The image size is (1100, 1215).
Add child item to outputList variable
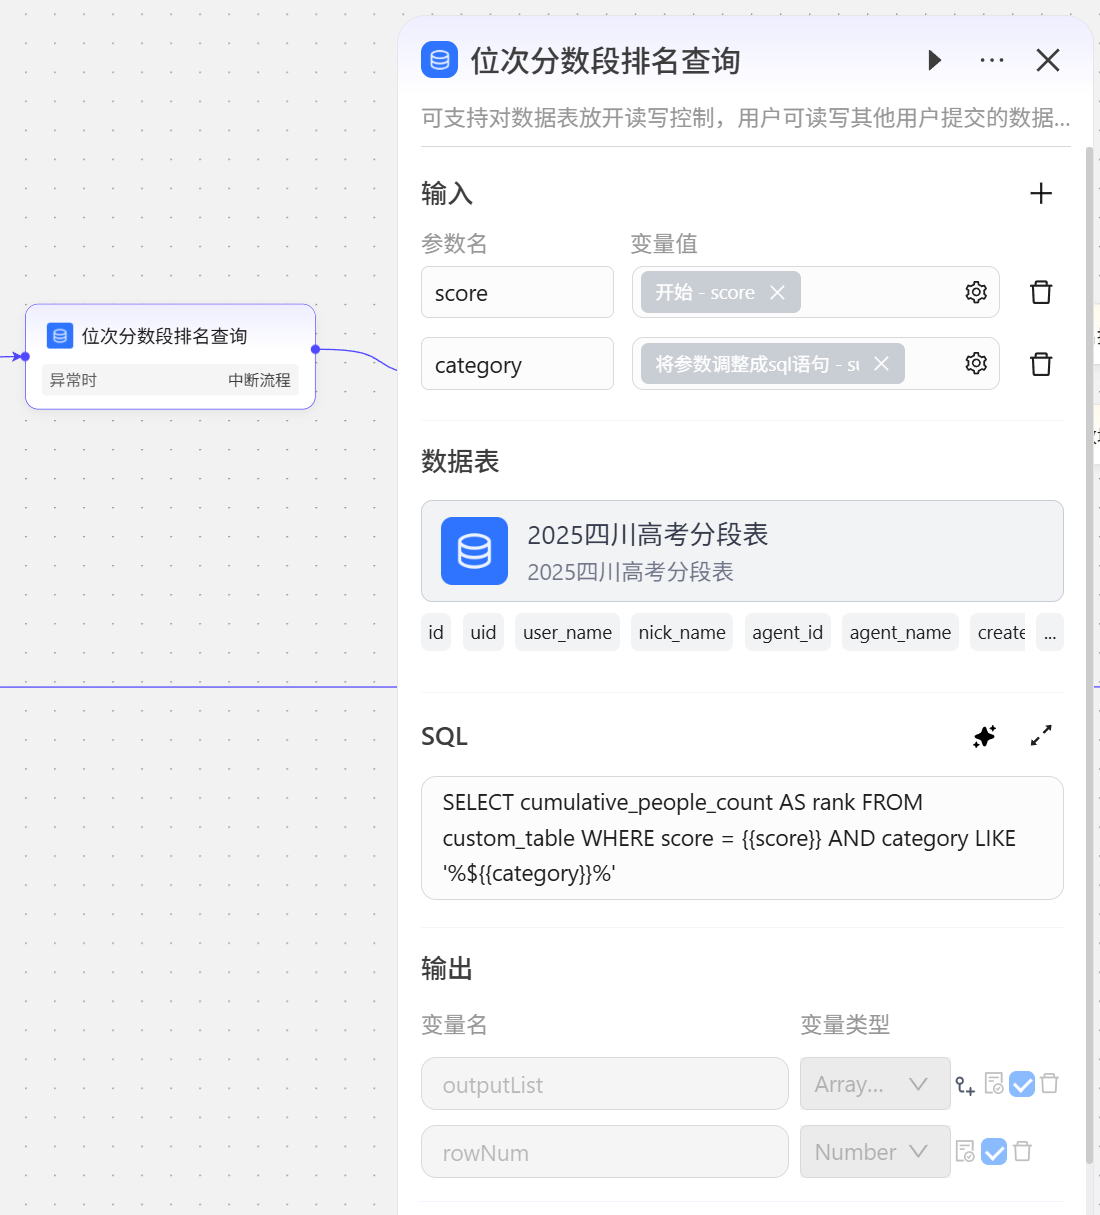tap(964, 1085)
